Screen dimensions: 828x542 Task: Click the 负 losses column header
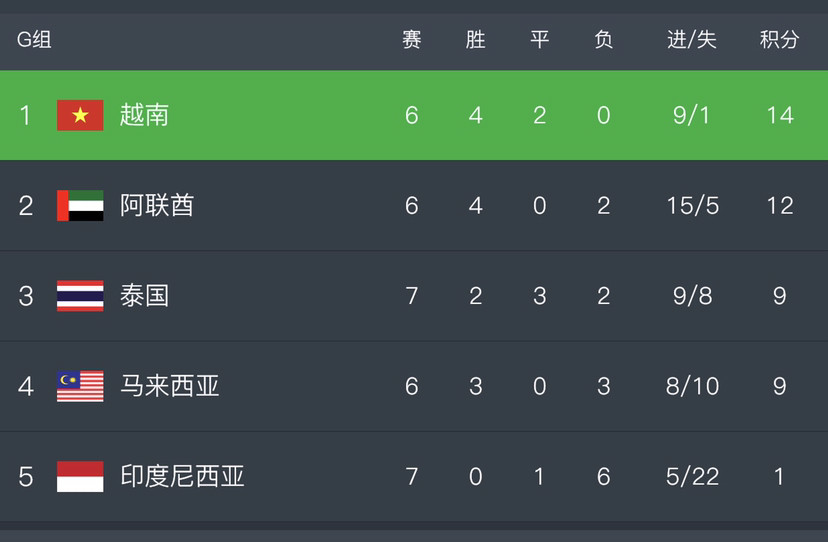pos(604,40)
